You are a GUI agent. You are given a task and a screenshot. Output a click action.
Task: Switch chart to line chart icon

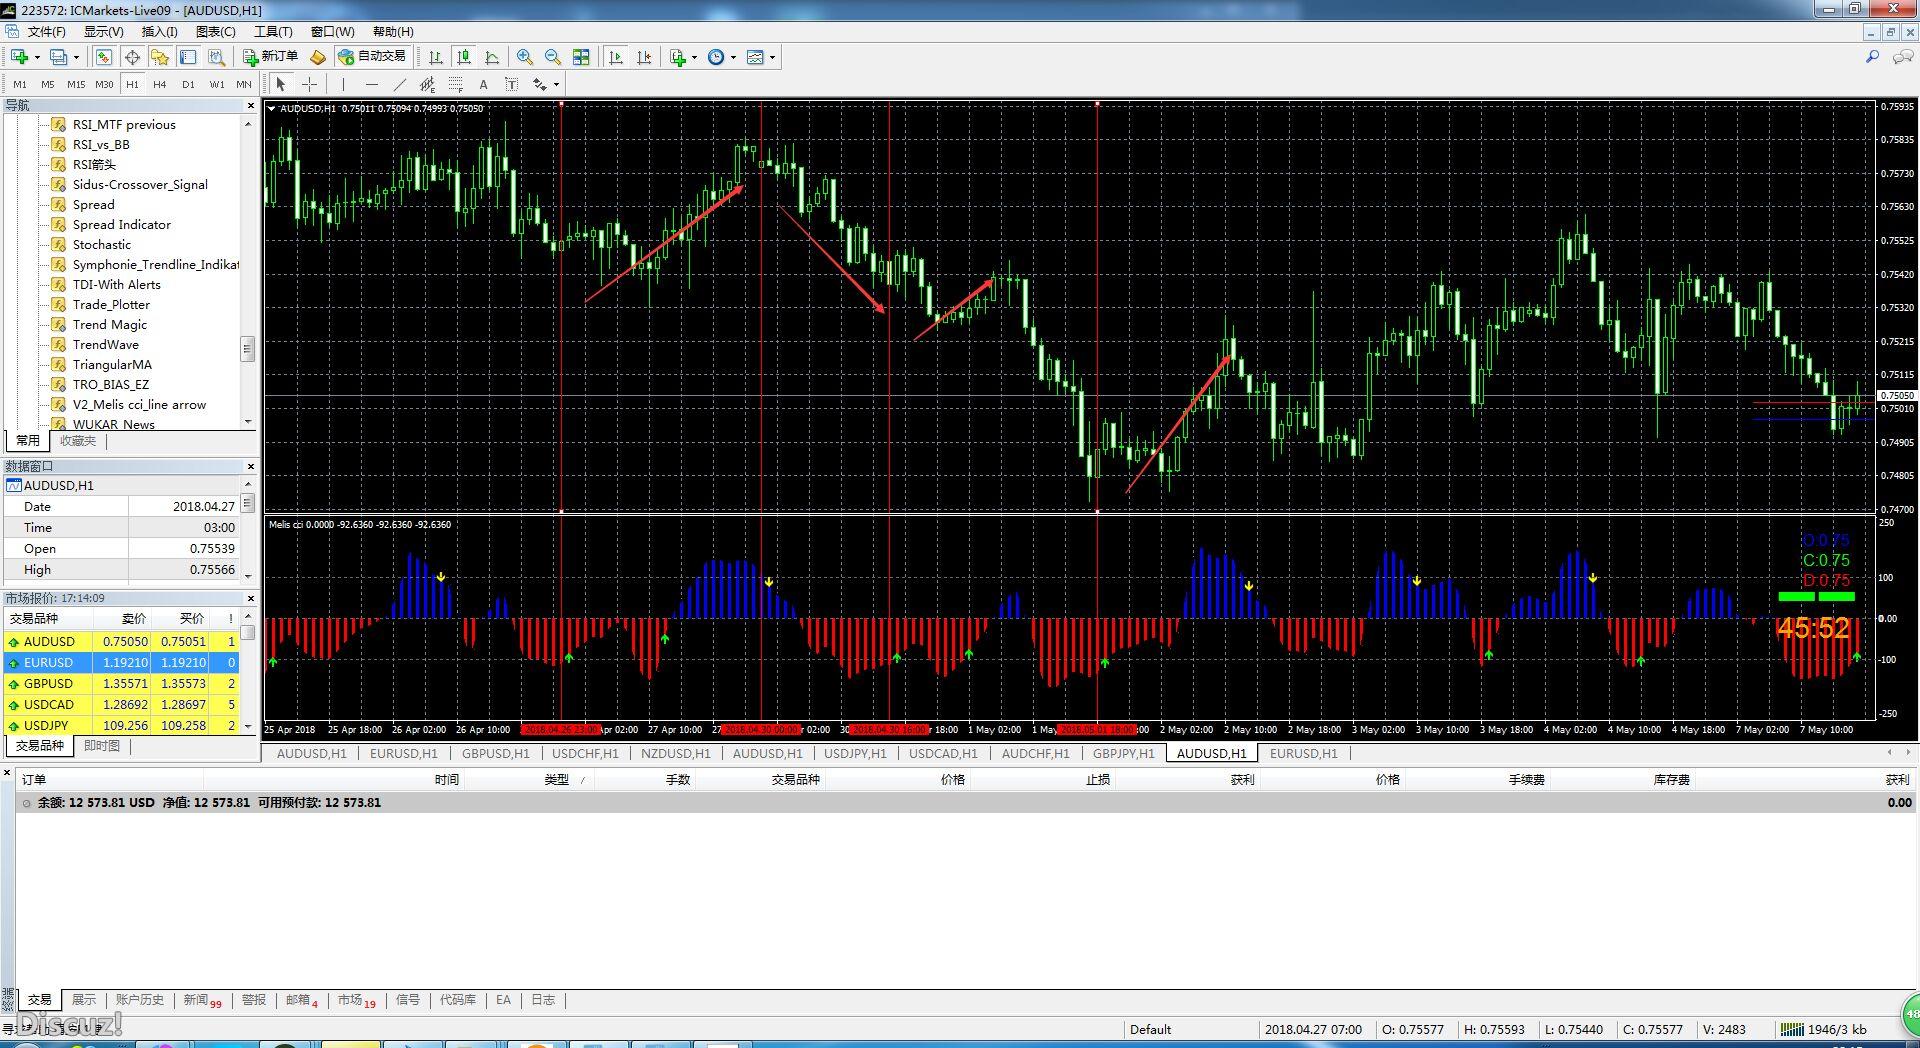[491, 57]
